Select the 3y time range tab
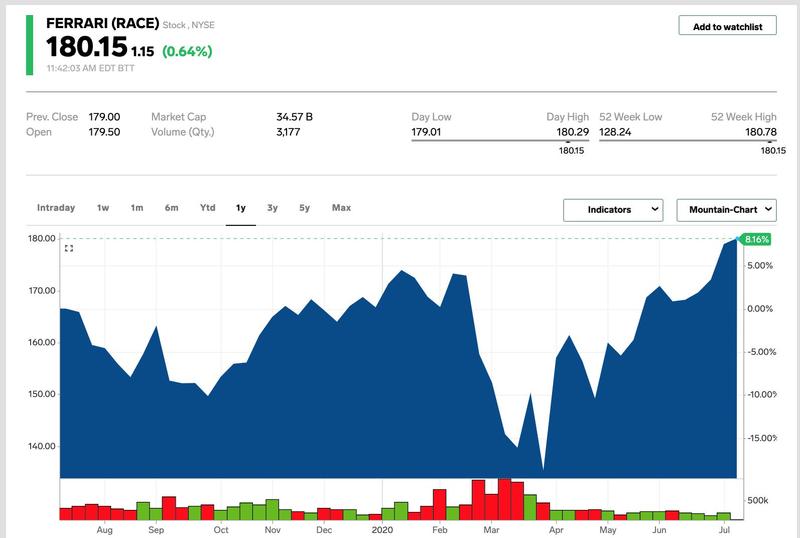Screen dimensions: 800x538 (x=272, y=208)
